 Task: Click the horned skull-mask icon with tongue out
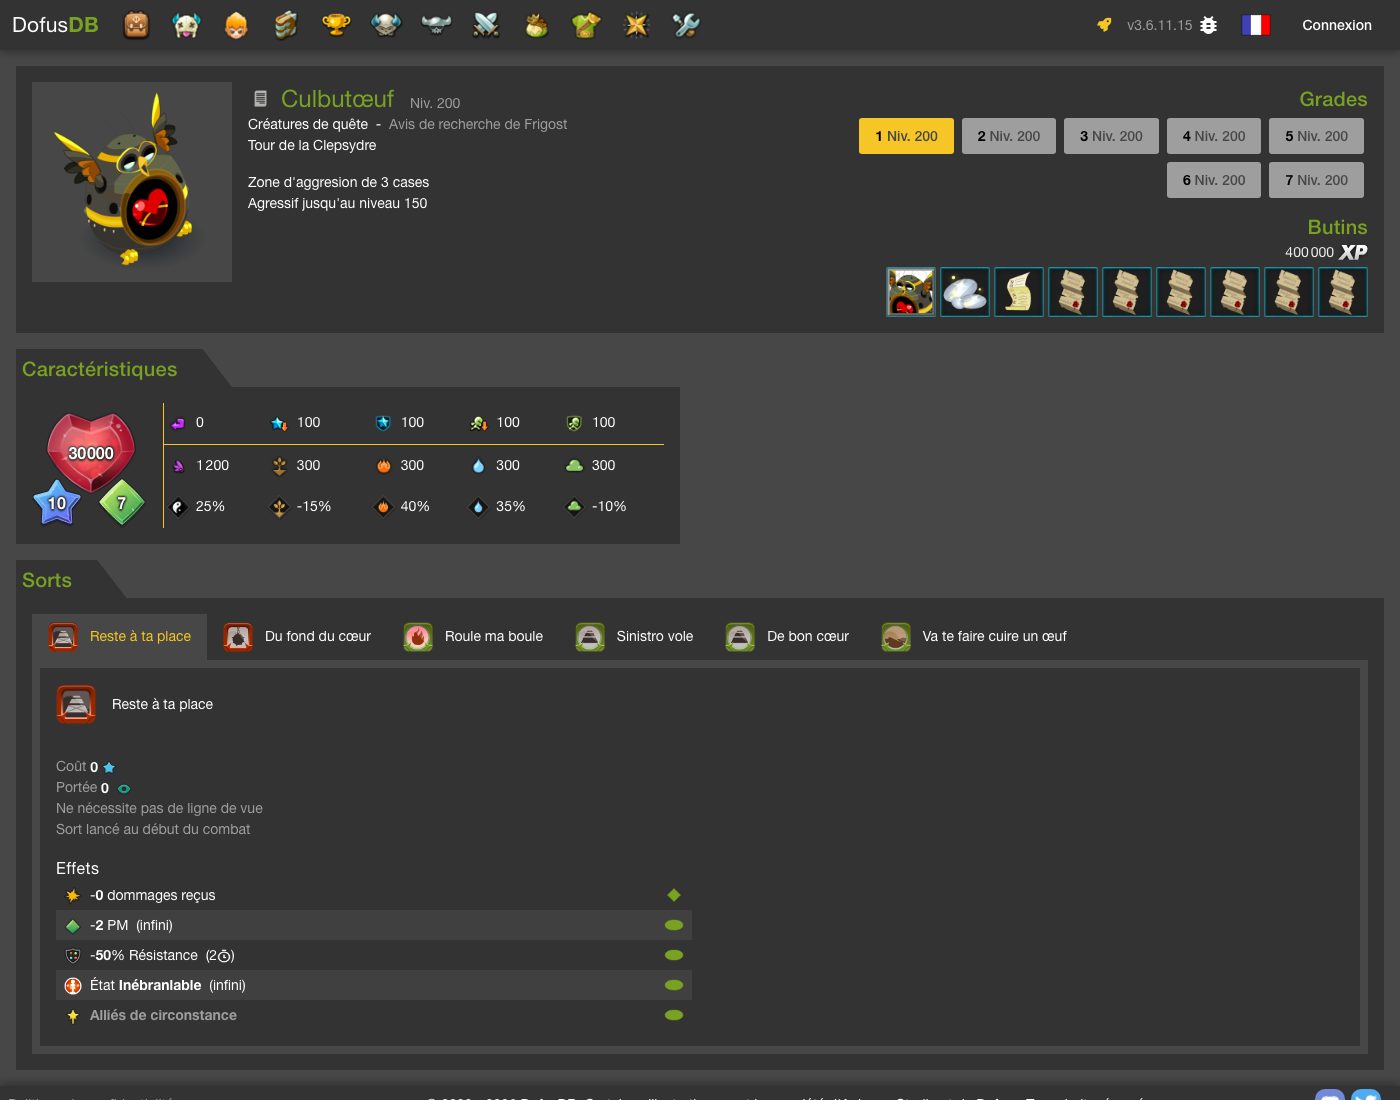pos(186,25)
